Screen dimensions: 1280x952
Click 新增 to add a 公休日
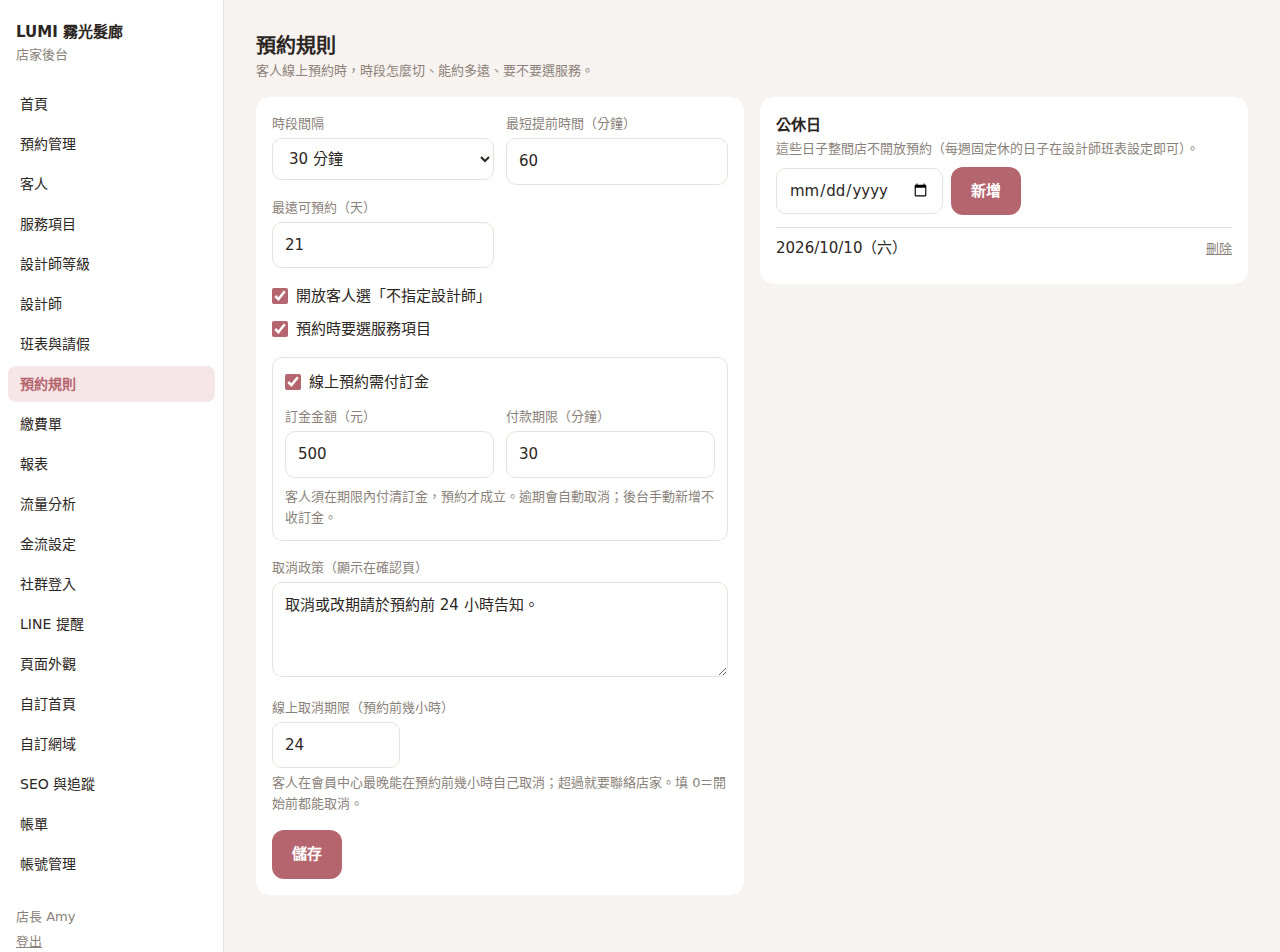click(986, 191)
